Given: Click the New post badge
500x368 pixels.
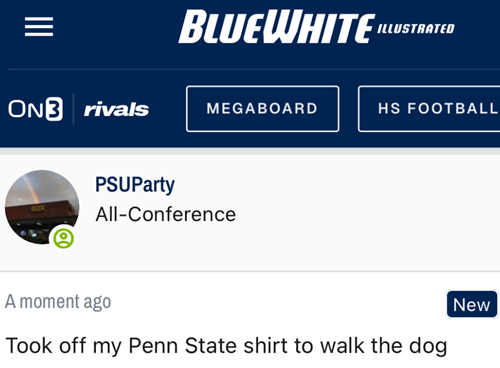Looking at the screenshot, I should point(472,304).
